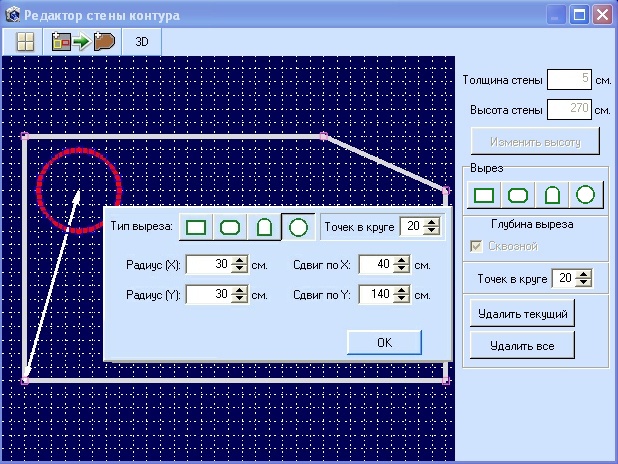Select arch cutout in right Вырез panel
Viewport: 618px width, 464px height.
553,195
